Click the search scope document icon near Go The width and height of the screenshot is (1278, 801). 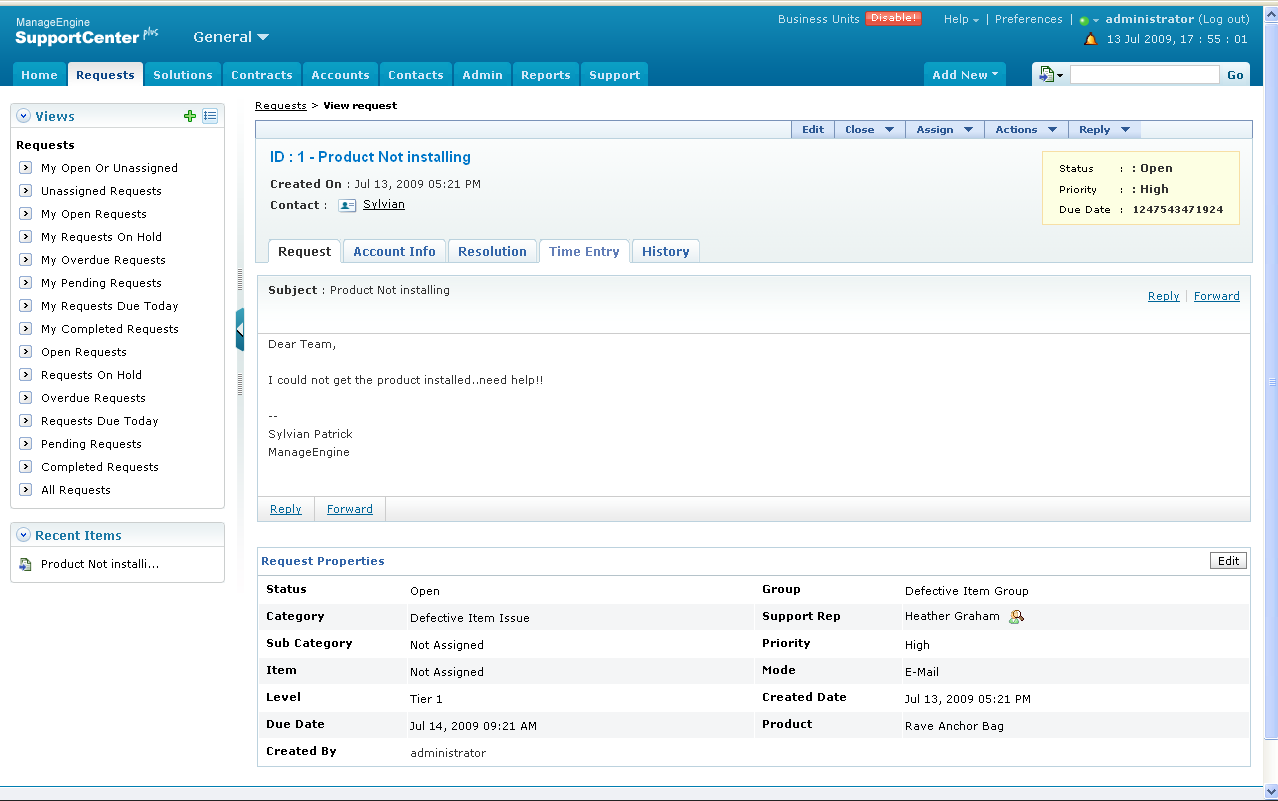[1048, 73]
